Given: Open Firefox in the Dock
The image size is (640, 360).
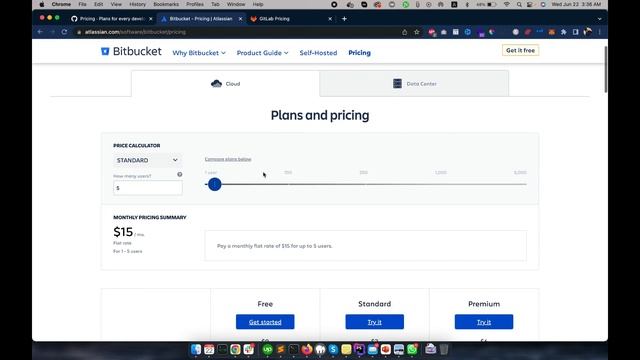Looking at the screenshot, I should pos(307,349).
